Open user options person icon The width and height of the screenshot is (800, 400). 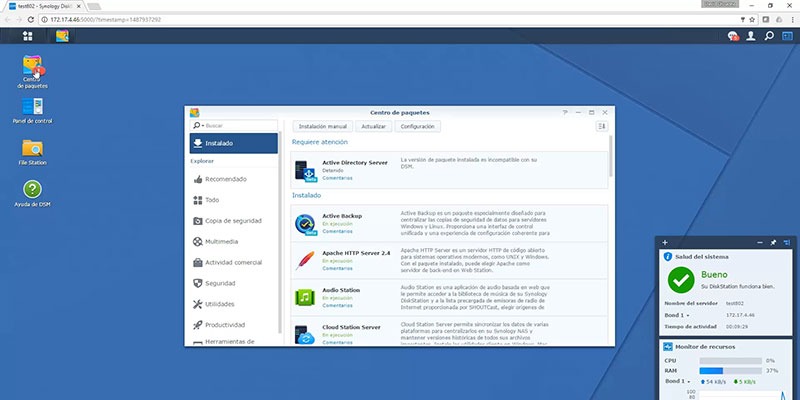(751, 36)
